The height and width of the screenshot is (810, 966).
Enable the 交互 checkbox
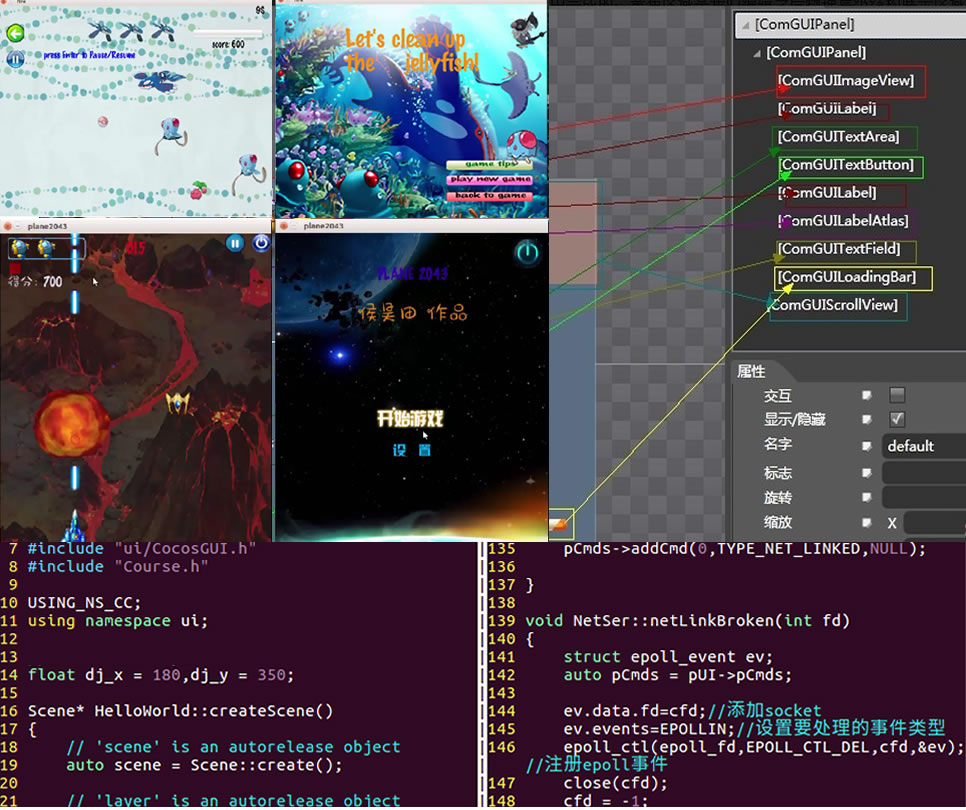[897, 395]
